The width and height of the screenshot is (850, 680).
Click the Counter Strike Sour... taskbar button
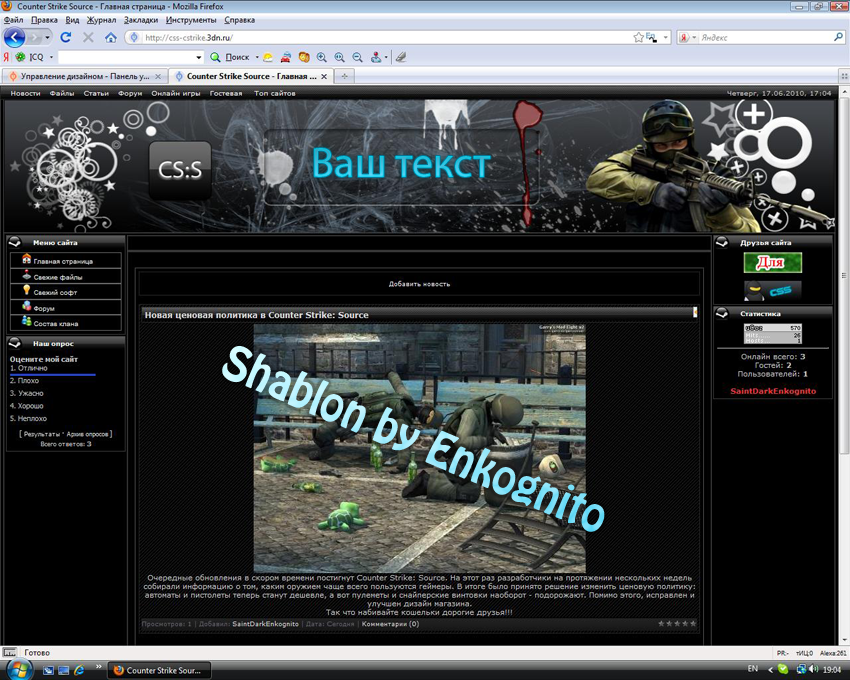click(159, 670)
